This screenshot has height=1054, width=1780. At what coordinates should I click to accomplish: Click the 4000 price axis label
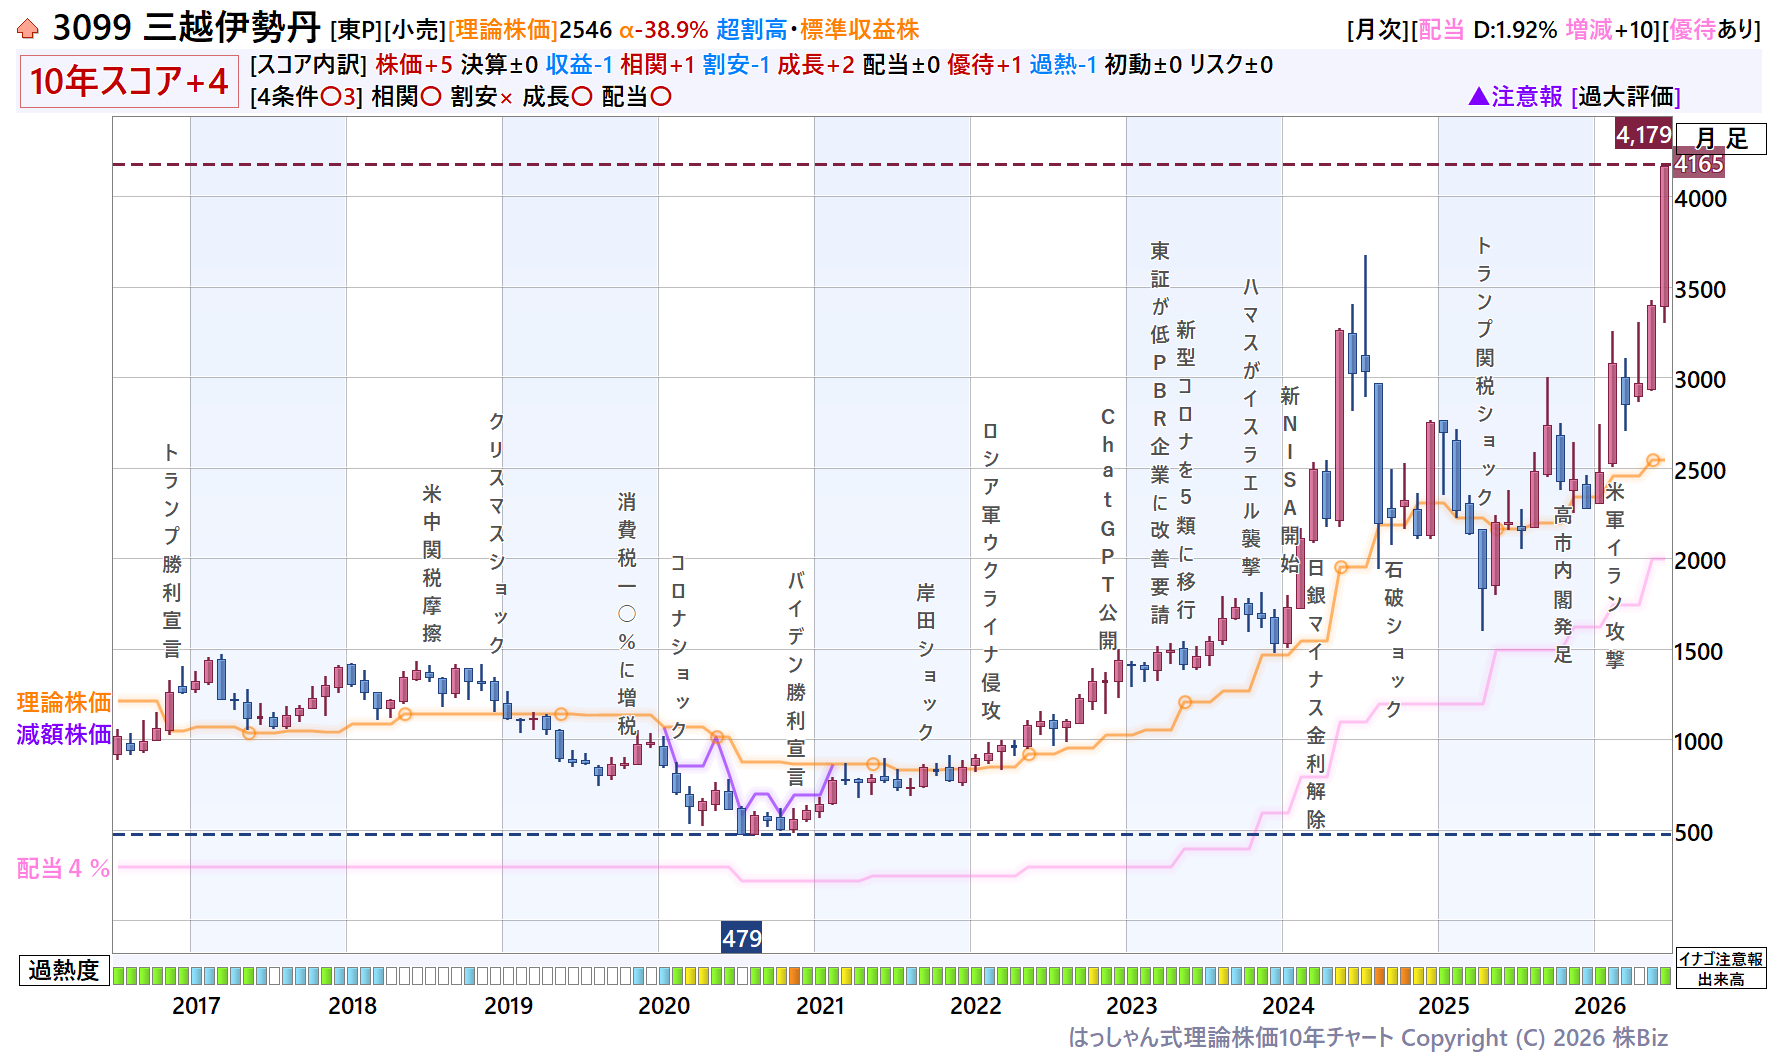click(x=1700, y=199)
